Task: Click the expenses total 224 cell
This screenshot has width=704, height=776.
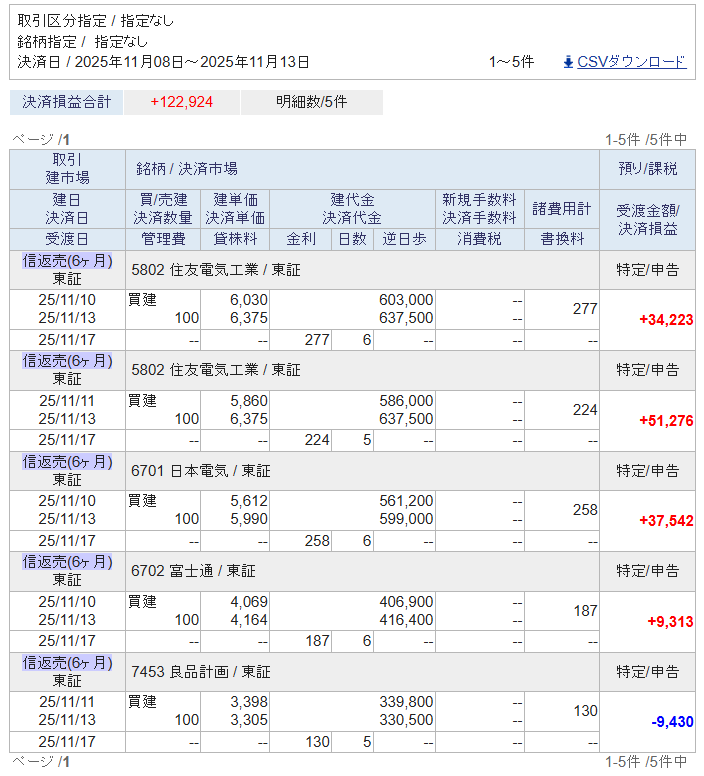Action: tap(562, 410)
